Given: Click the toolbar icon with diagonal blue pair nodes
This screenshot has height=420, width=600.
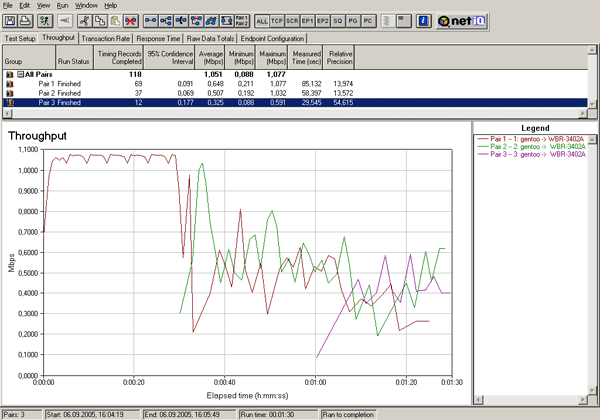Looking at the screenshot, I should coord(212,21).
